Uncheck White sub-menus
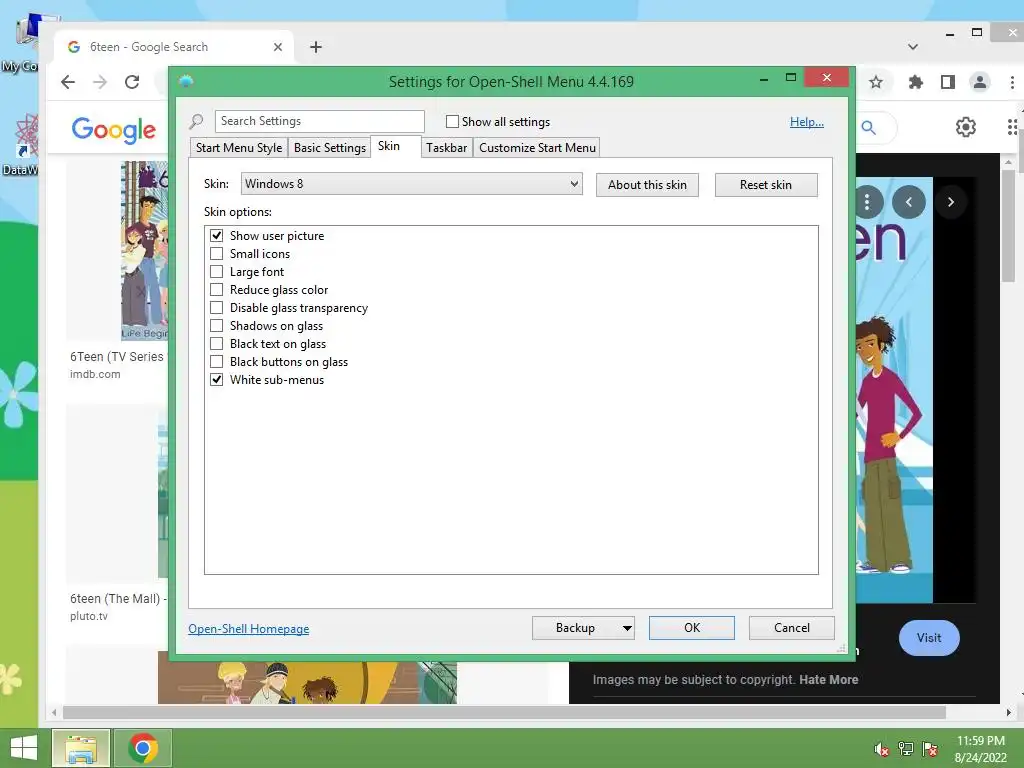1024x768 pixels. 216,379
